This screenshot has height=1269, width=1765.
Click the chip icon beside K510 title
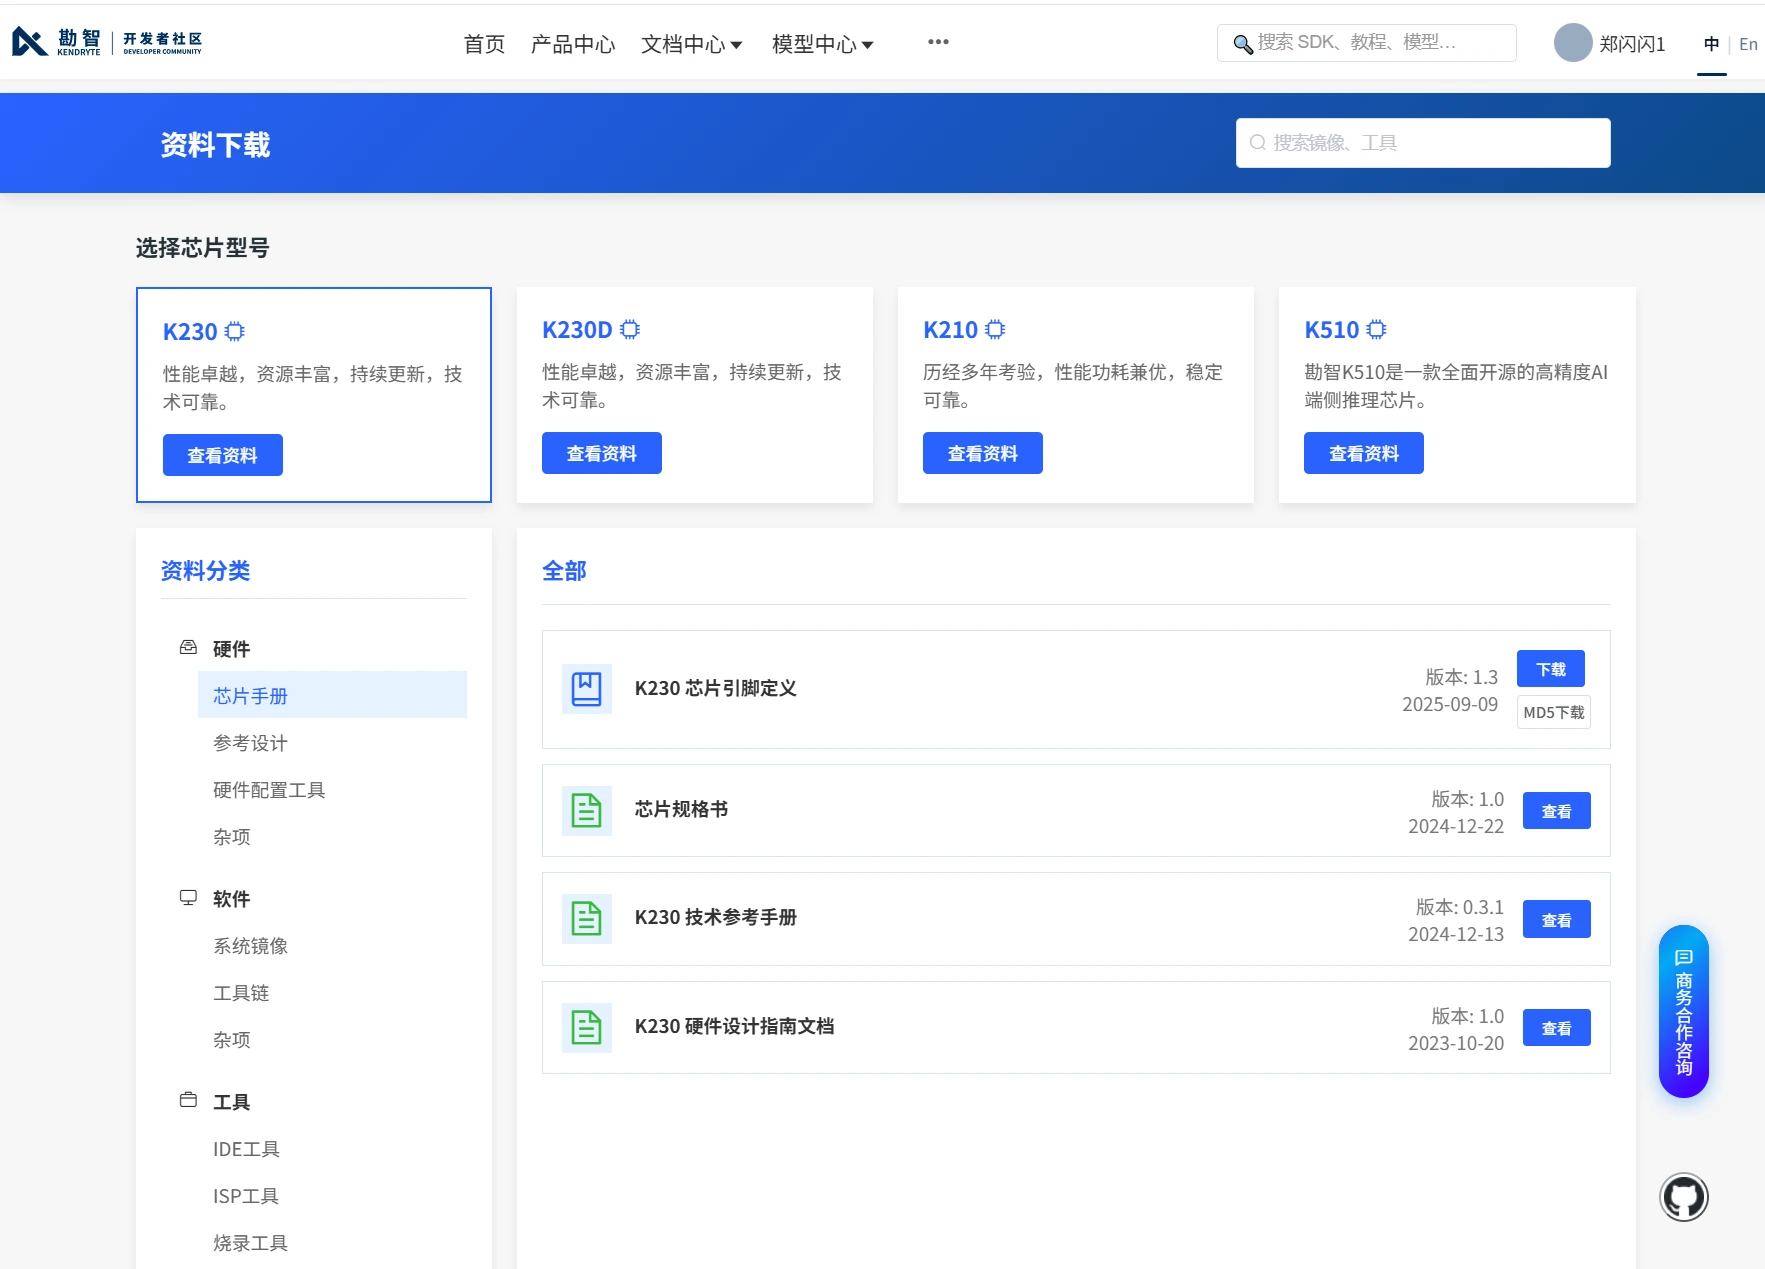point(1376,329)
